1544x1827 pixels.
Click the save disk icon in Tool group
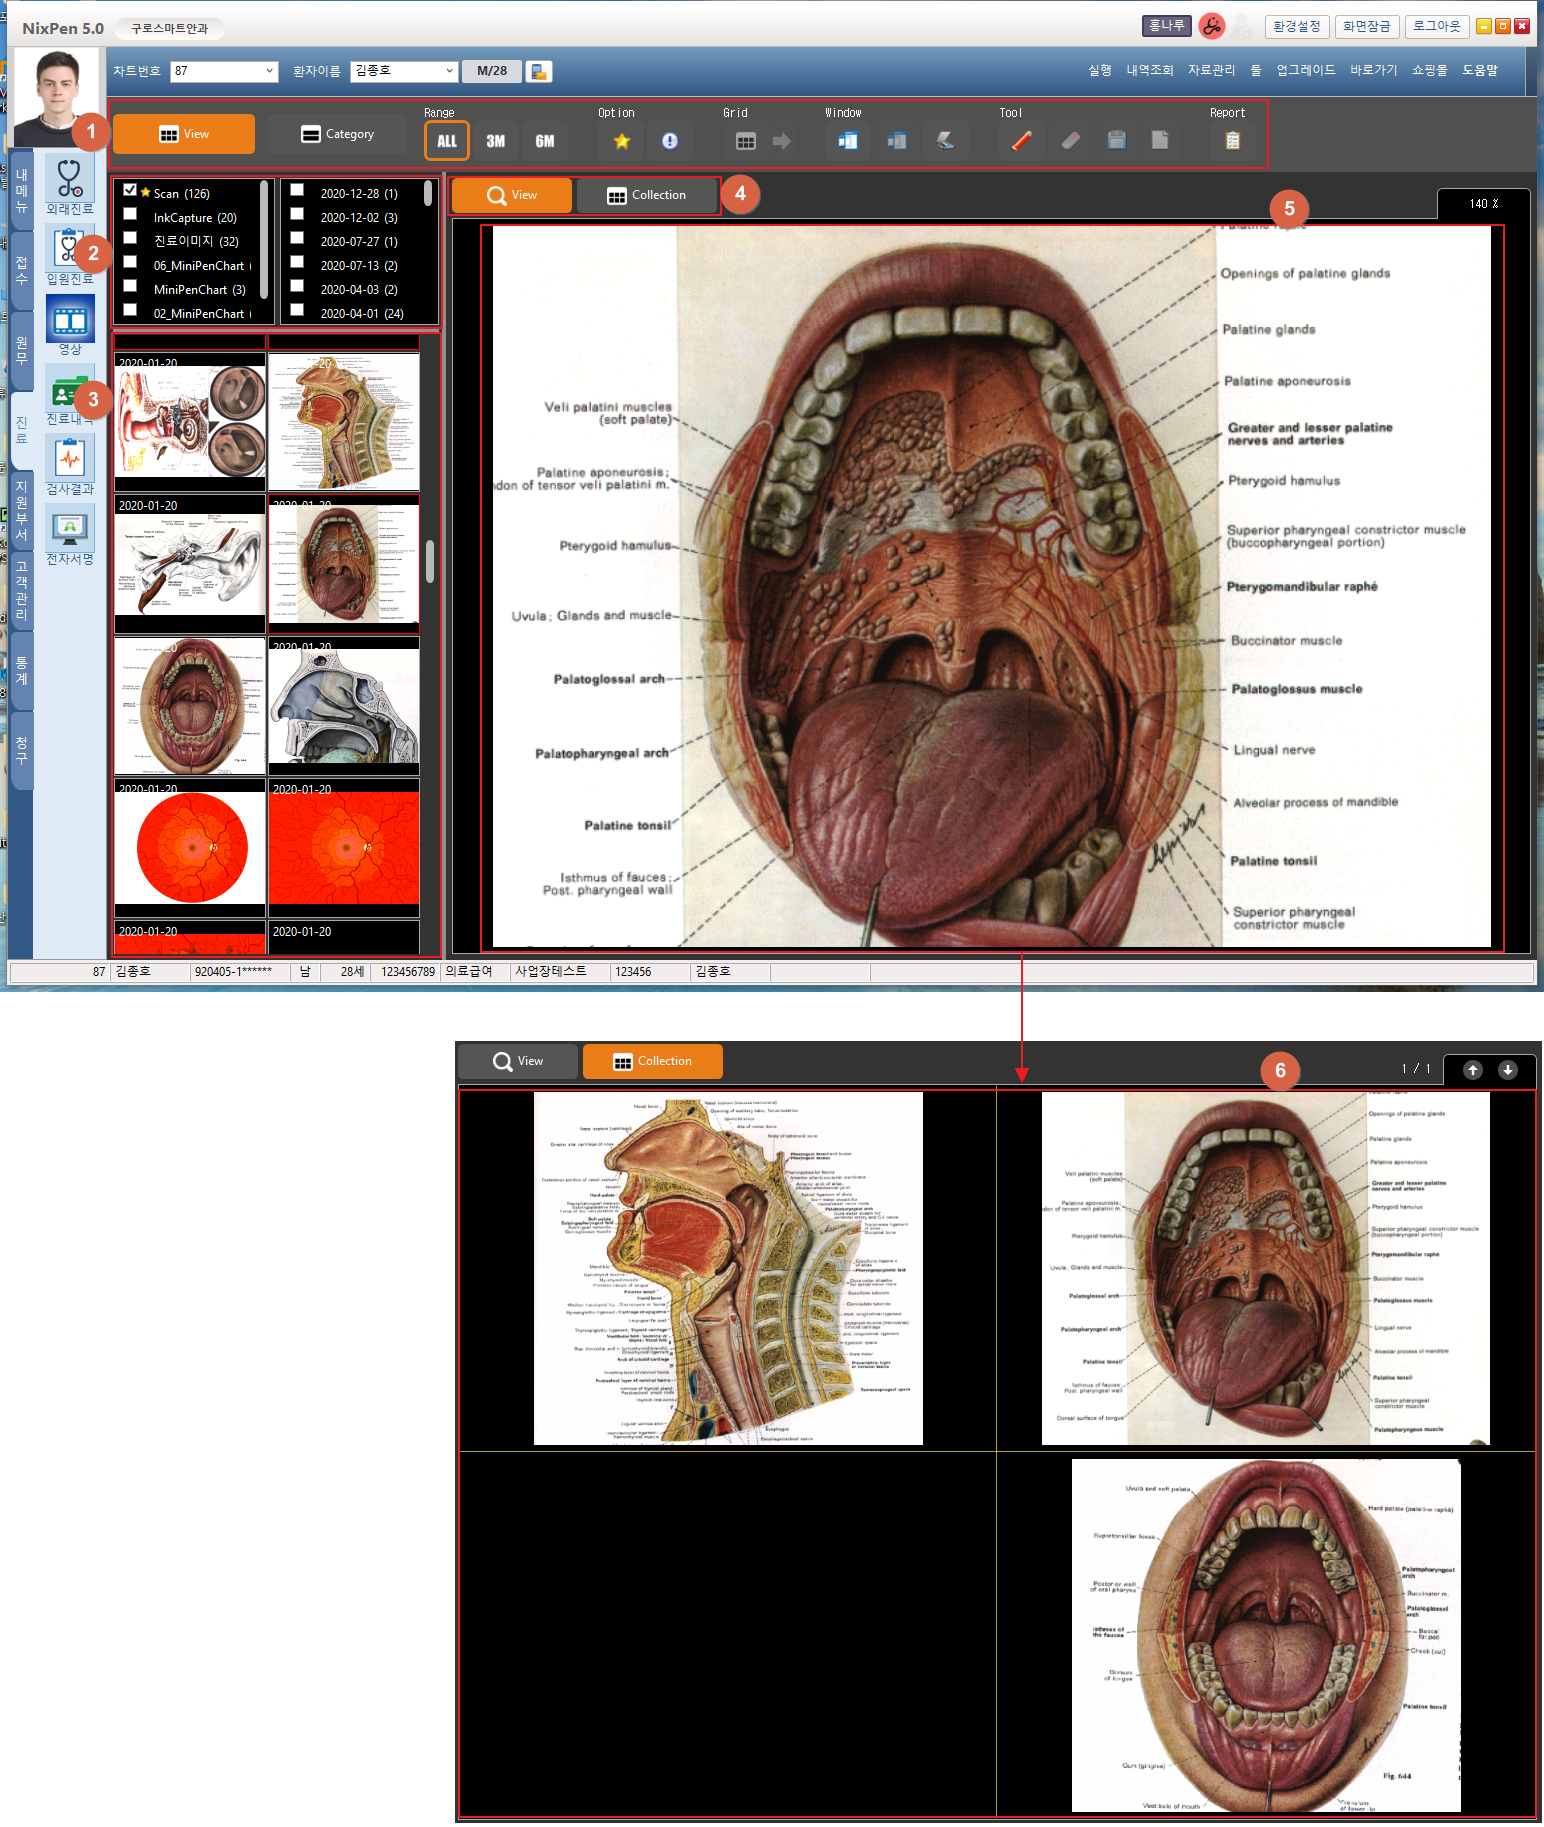(1116, 141)
